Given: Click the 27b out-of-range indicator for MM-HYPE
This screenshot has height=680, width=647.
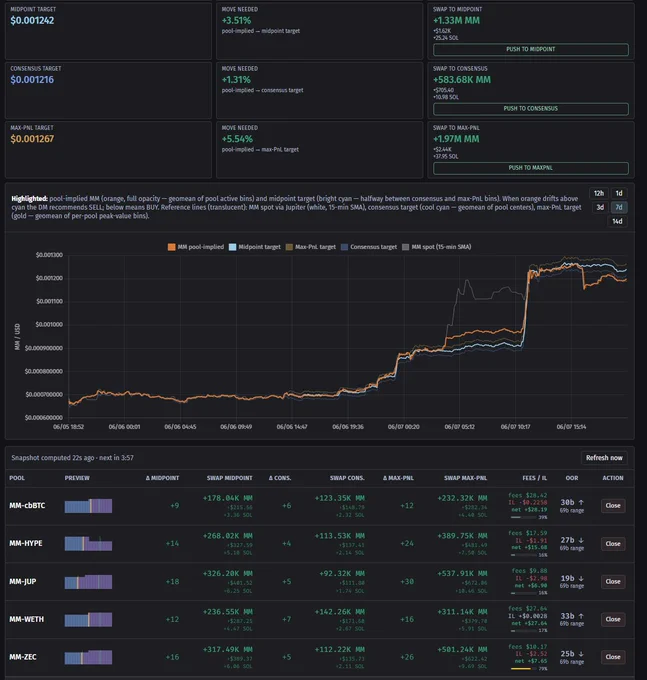Looking at the screenshot, I should (x=572, y=540).
